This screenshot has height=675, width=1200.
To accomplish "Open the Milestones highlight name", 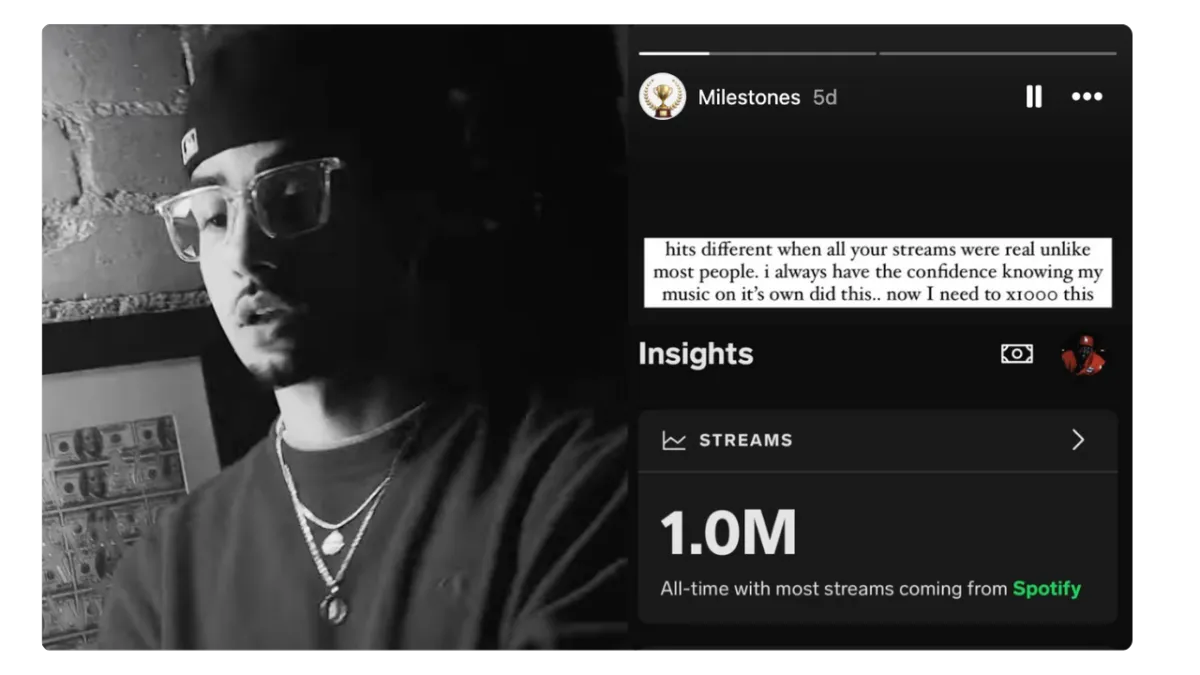I will (x=749, y=97).
